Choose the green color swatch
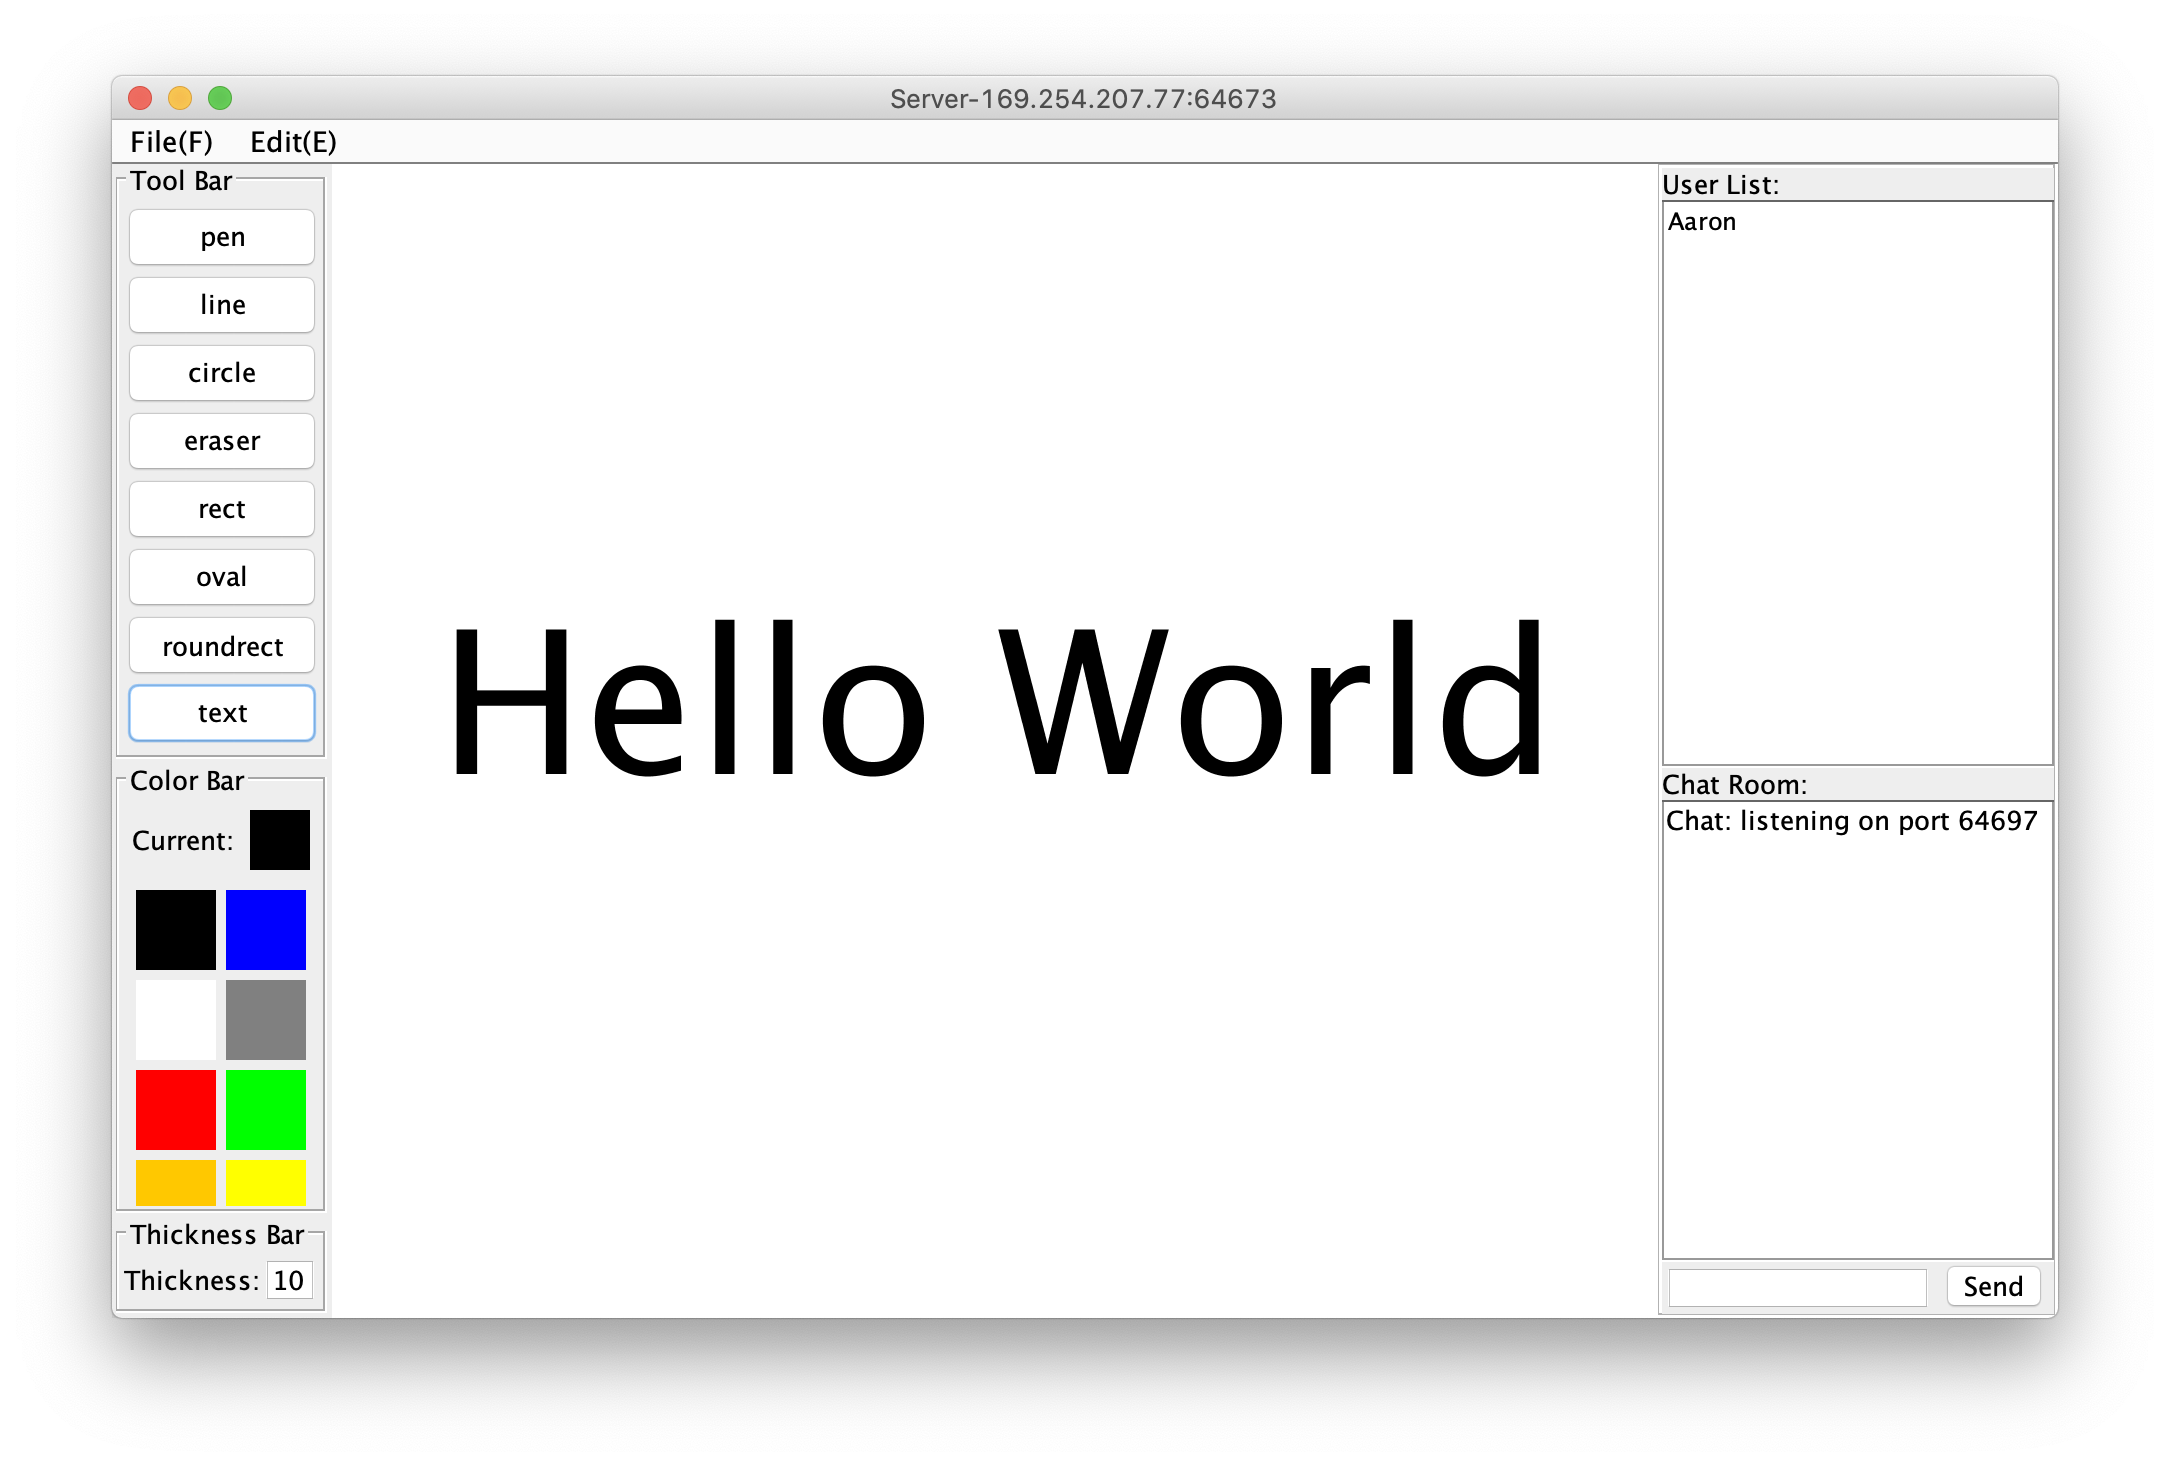This screenshot has width=2170, height=1466. coord(266,1110)
